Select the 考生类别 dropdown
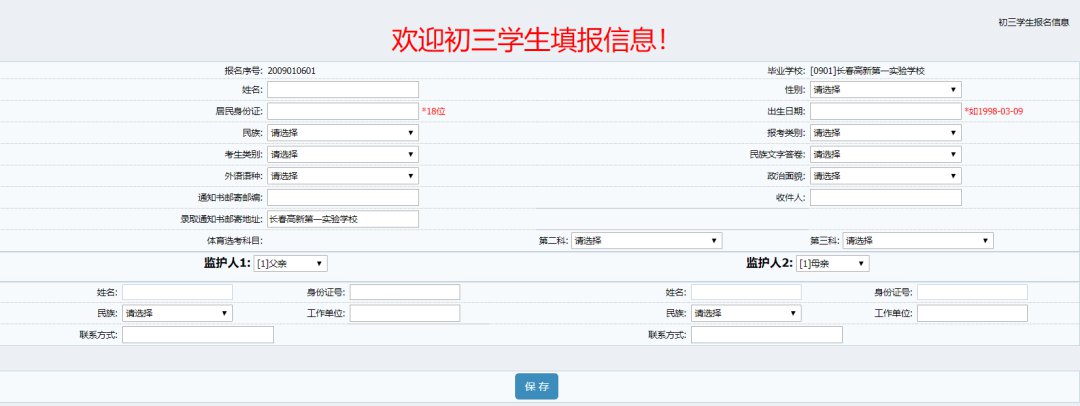 coord(342,155)
